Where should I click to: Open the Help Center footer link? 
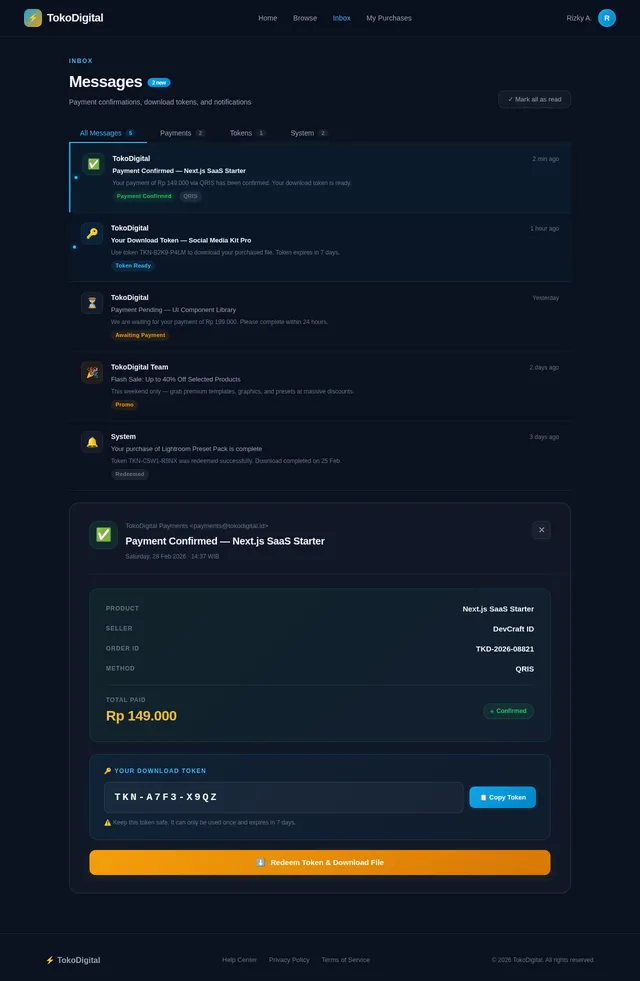[x=239, y=960]
